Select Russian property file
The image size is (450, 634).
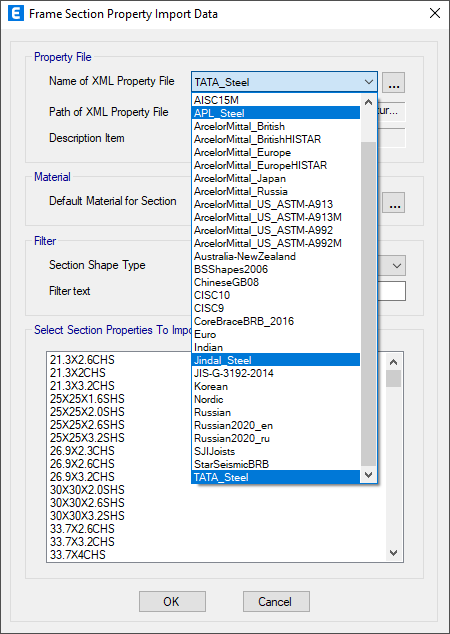[276, 412]
